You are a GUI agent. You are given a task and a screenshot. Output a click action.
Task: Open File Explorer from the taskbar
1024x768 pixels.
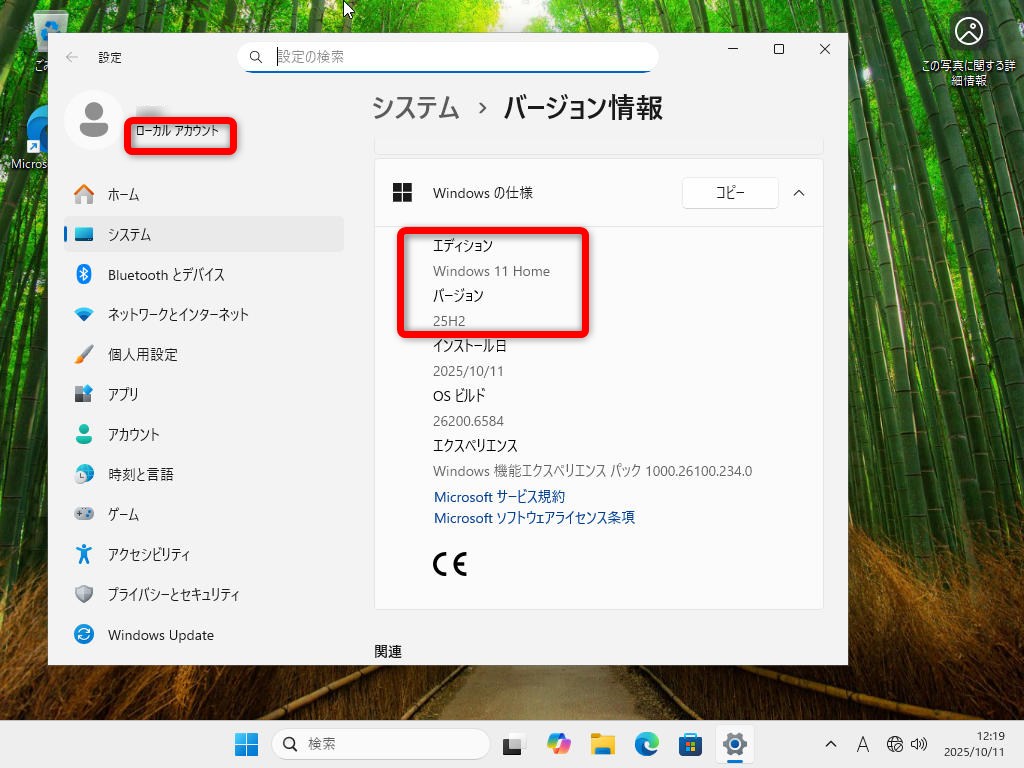(602, 744)
